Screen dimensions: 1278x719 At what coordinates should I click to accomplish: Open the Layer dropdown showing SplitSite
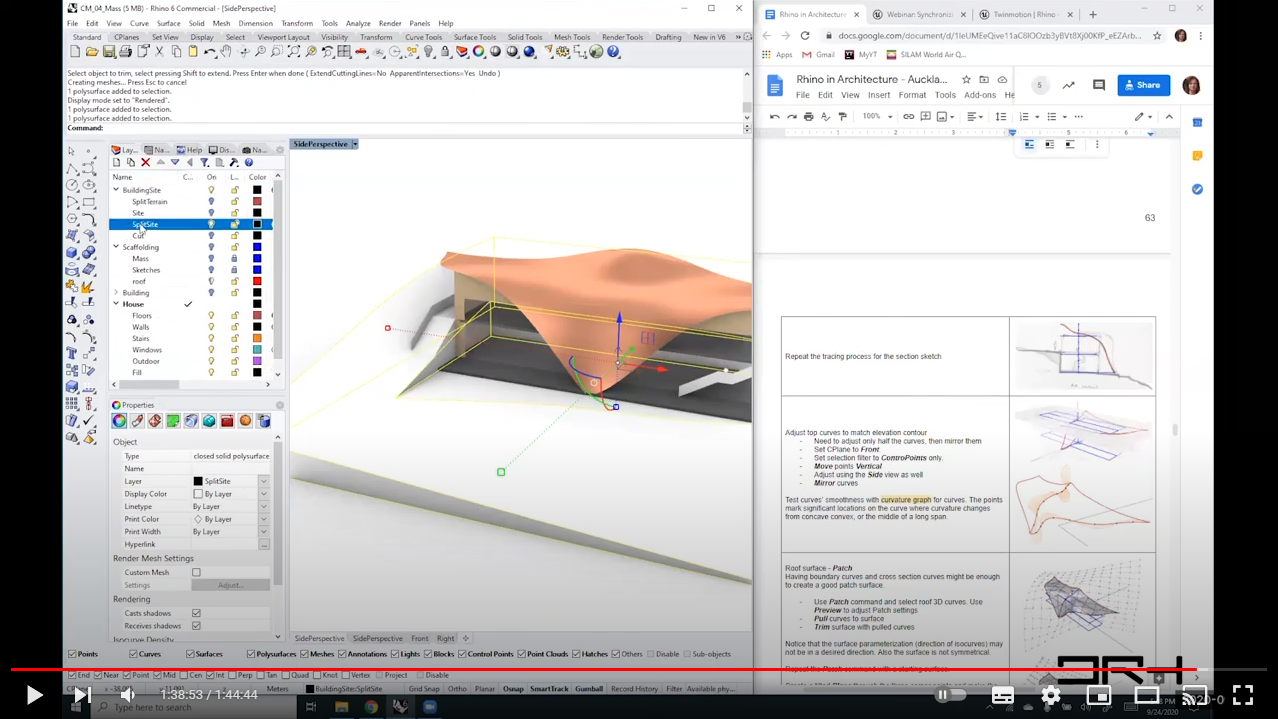click(x=230, y=481)
